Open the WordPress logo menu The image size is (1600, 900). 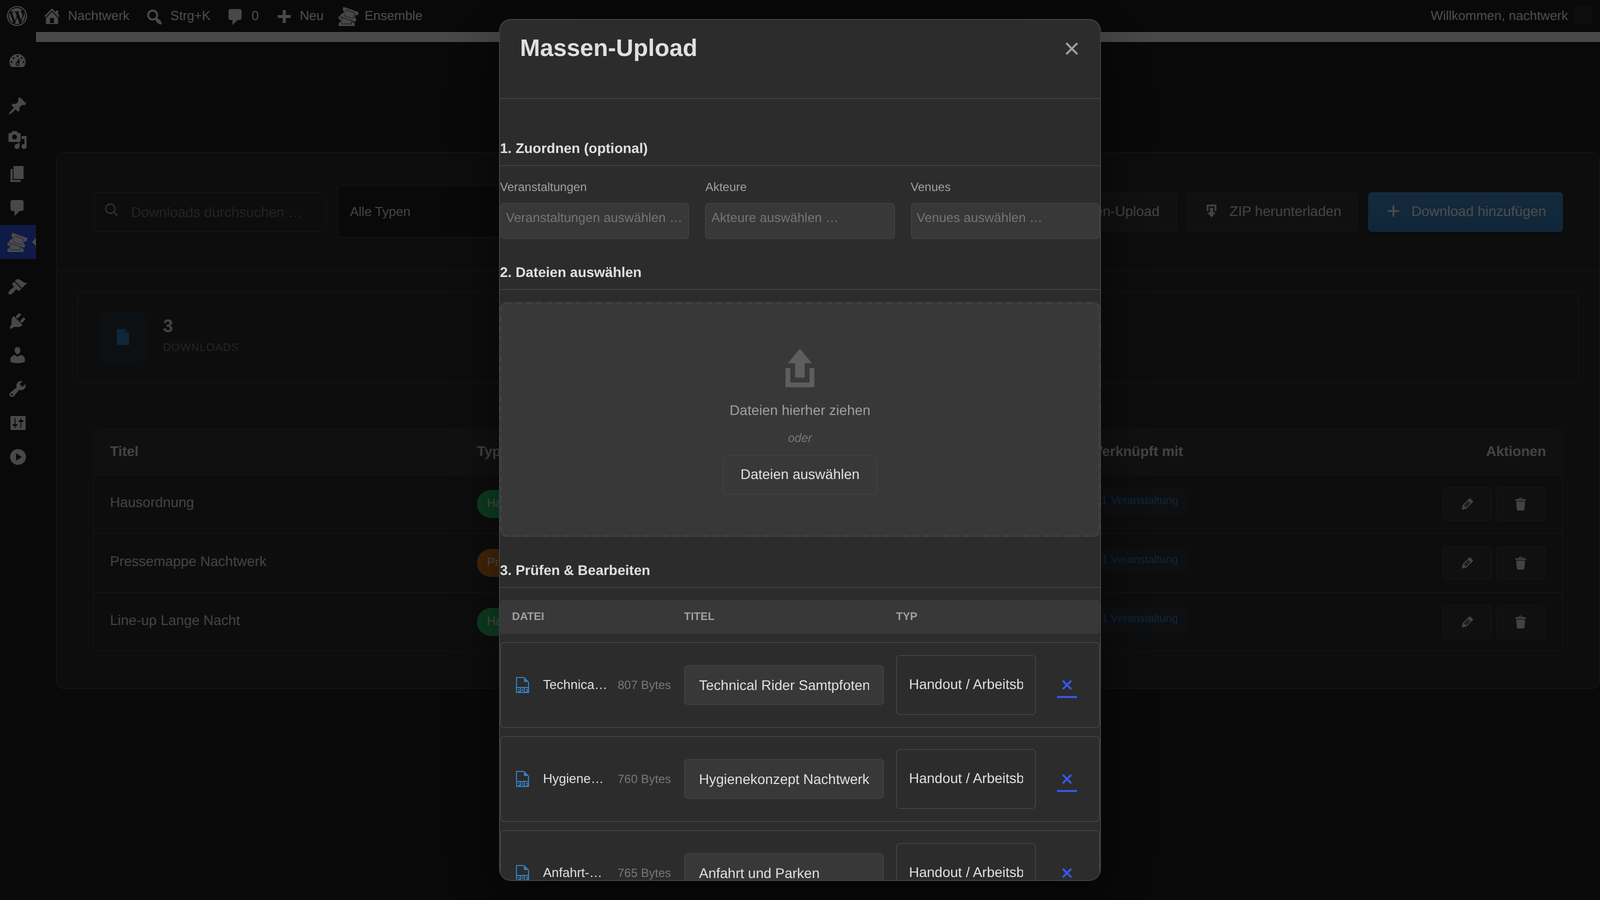[17, 16]
